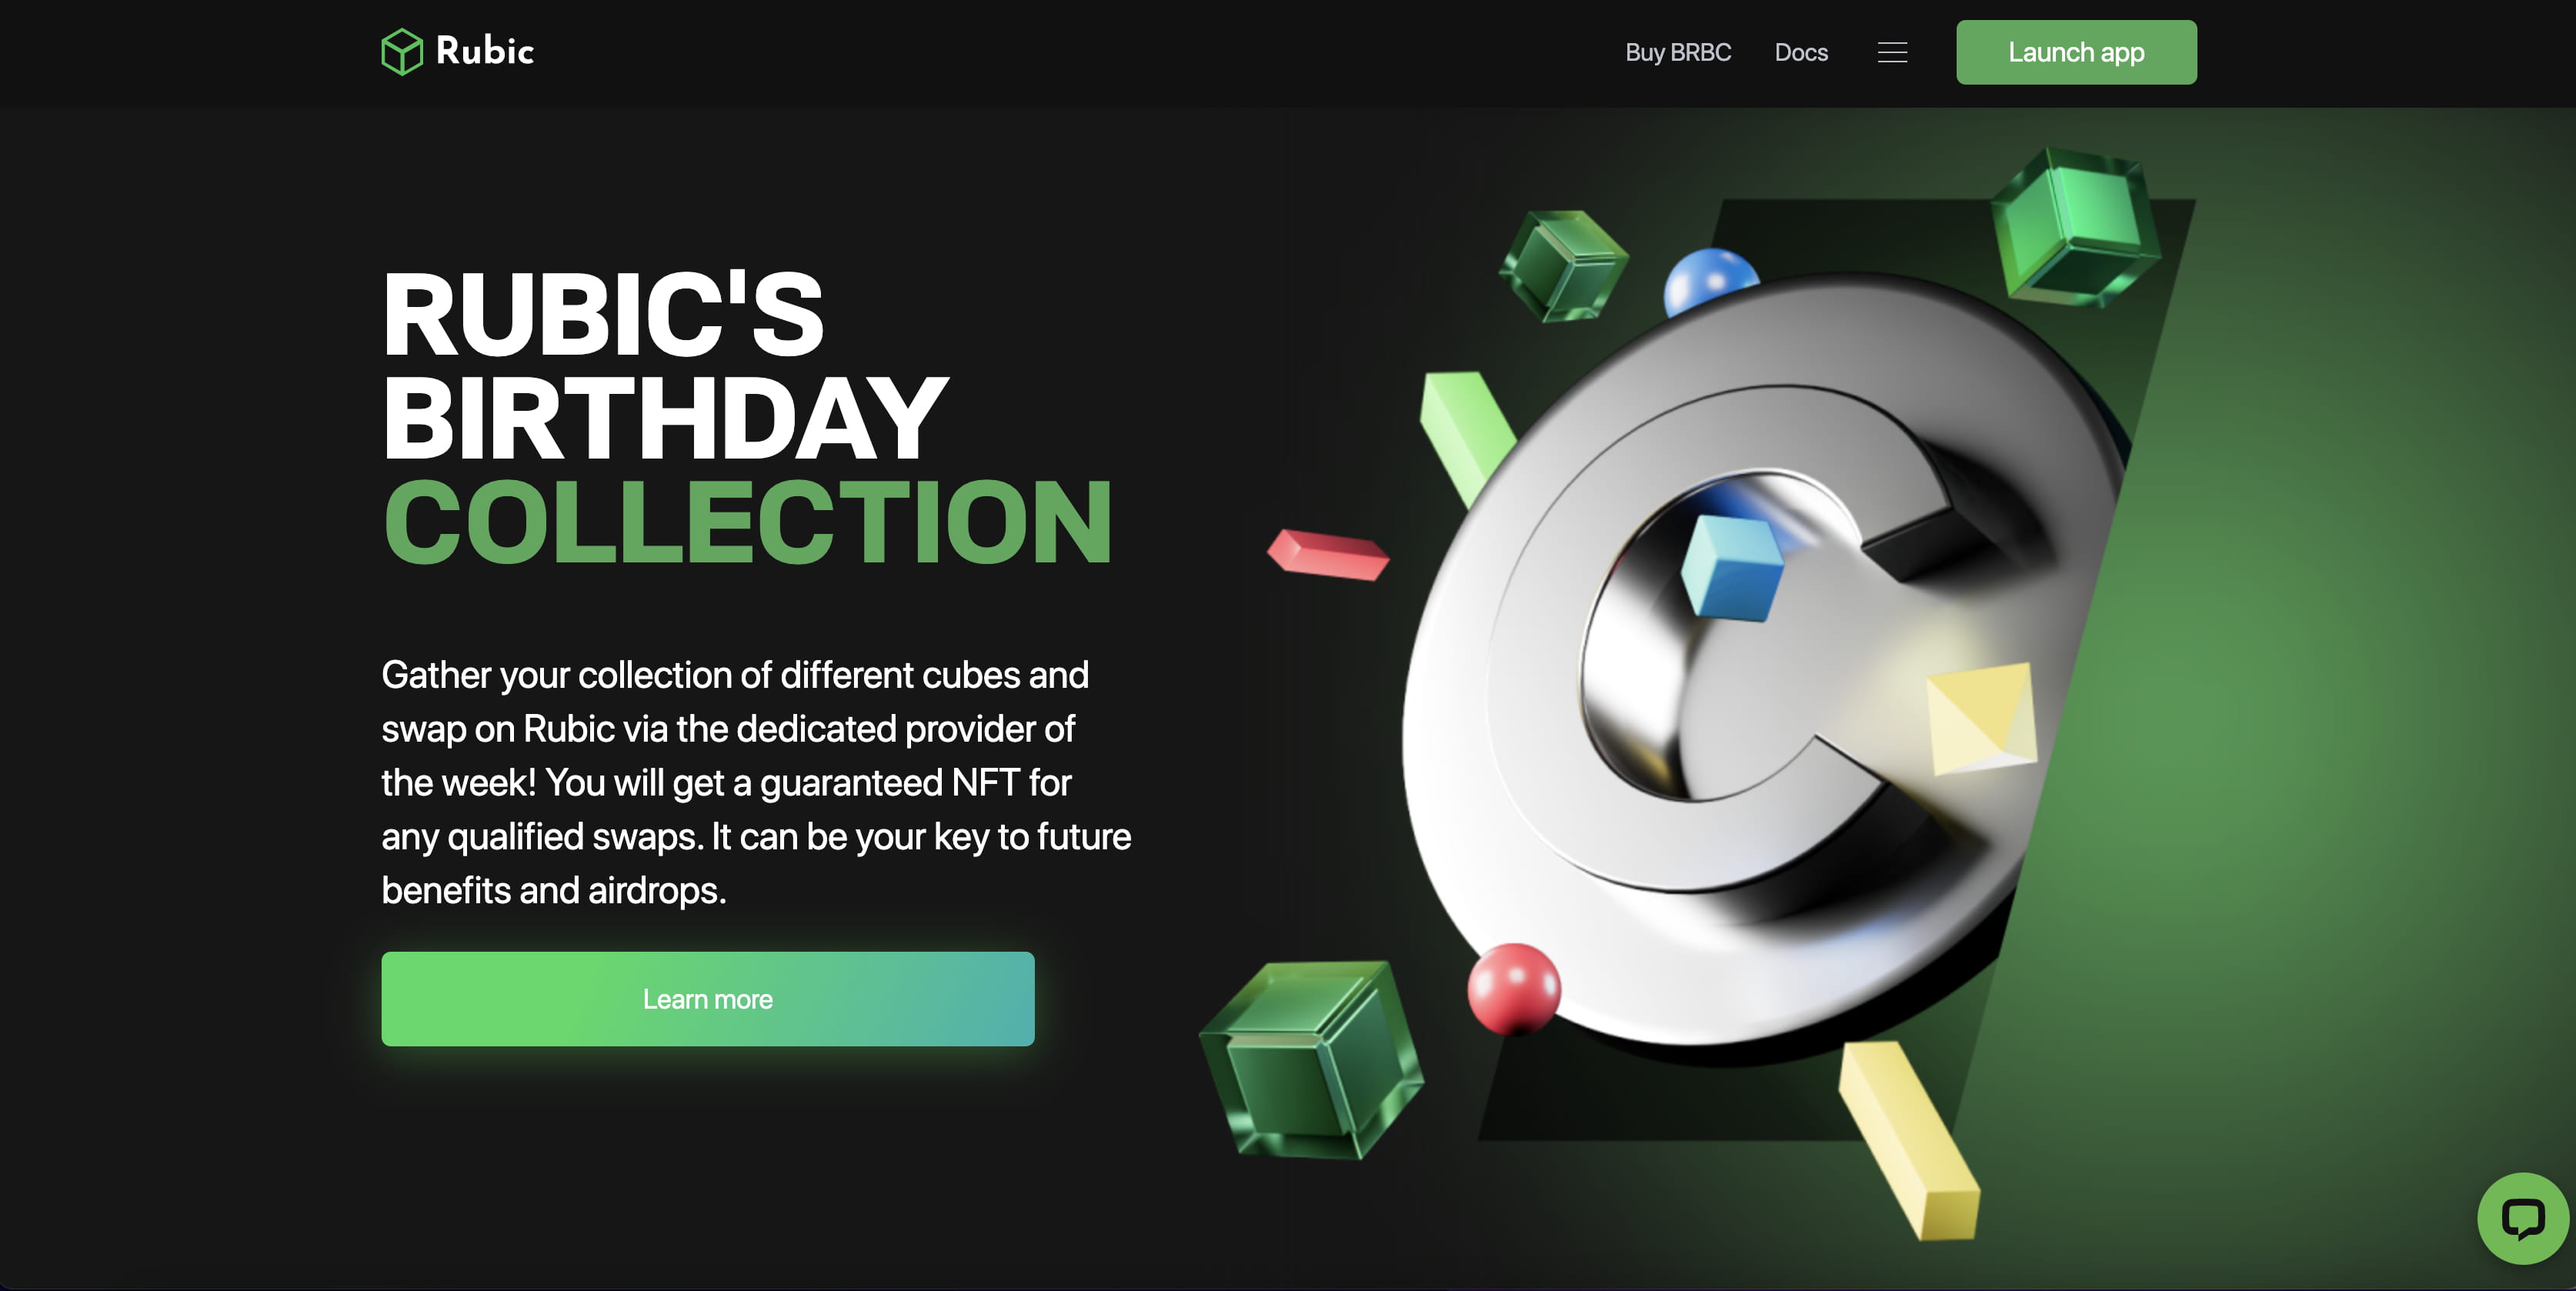Click the small green cube near blue sphere

(1564, 265)
